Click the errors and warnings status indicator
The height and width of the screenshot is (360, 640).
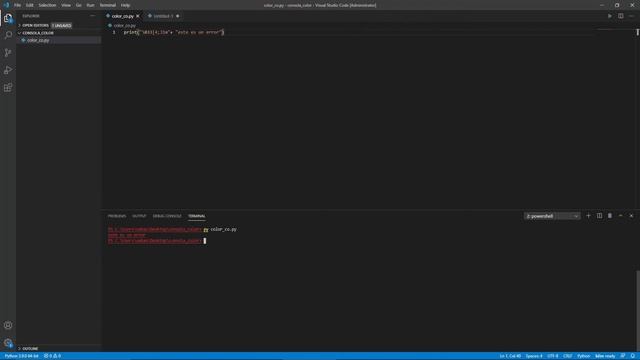pyautogui.click(x=52, y=356)
